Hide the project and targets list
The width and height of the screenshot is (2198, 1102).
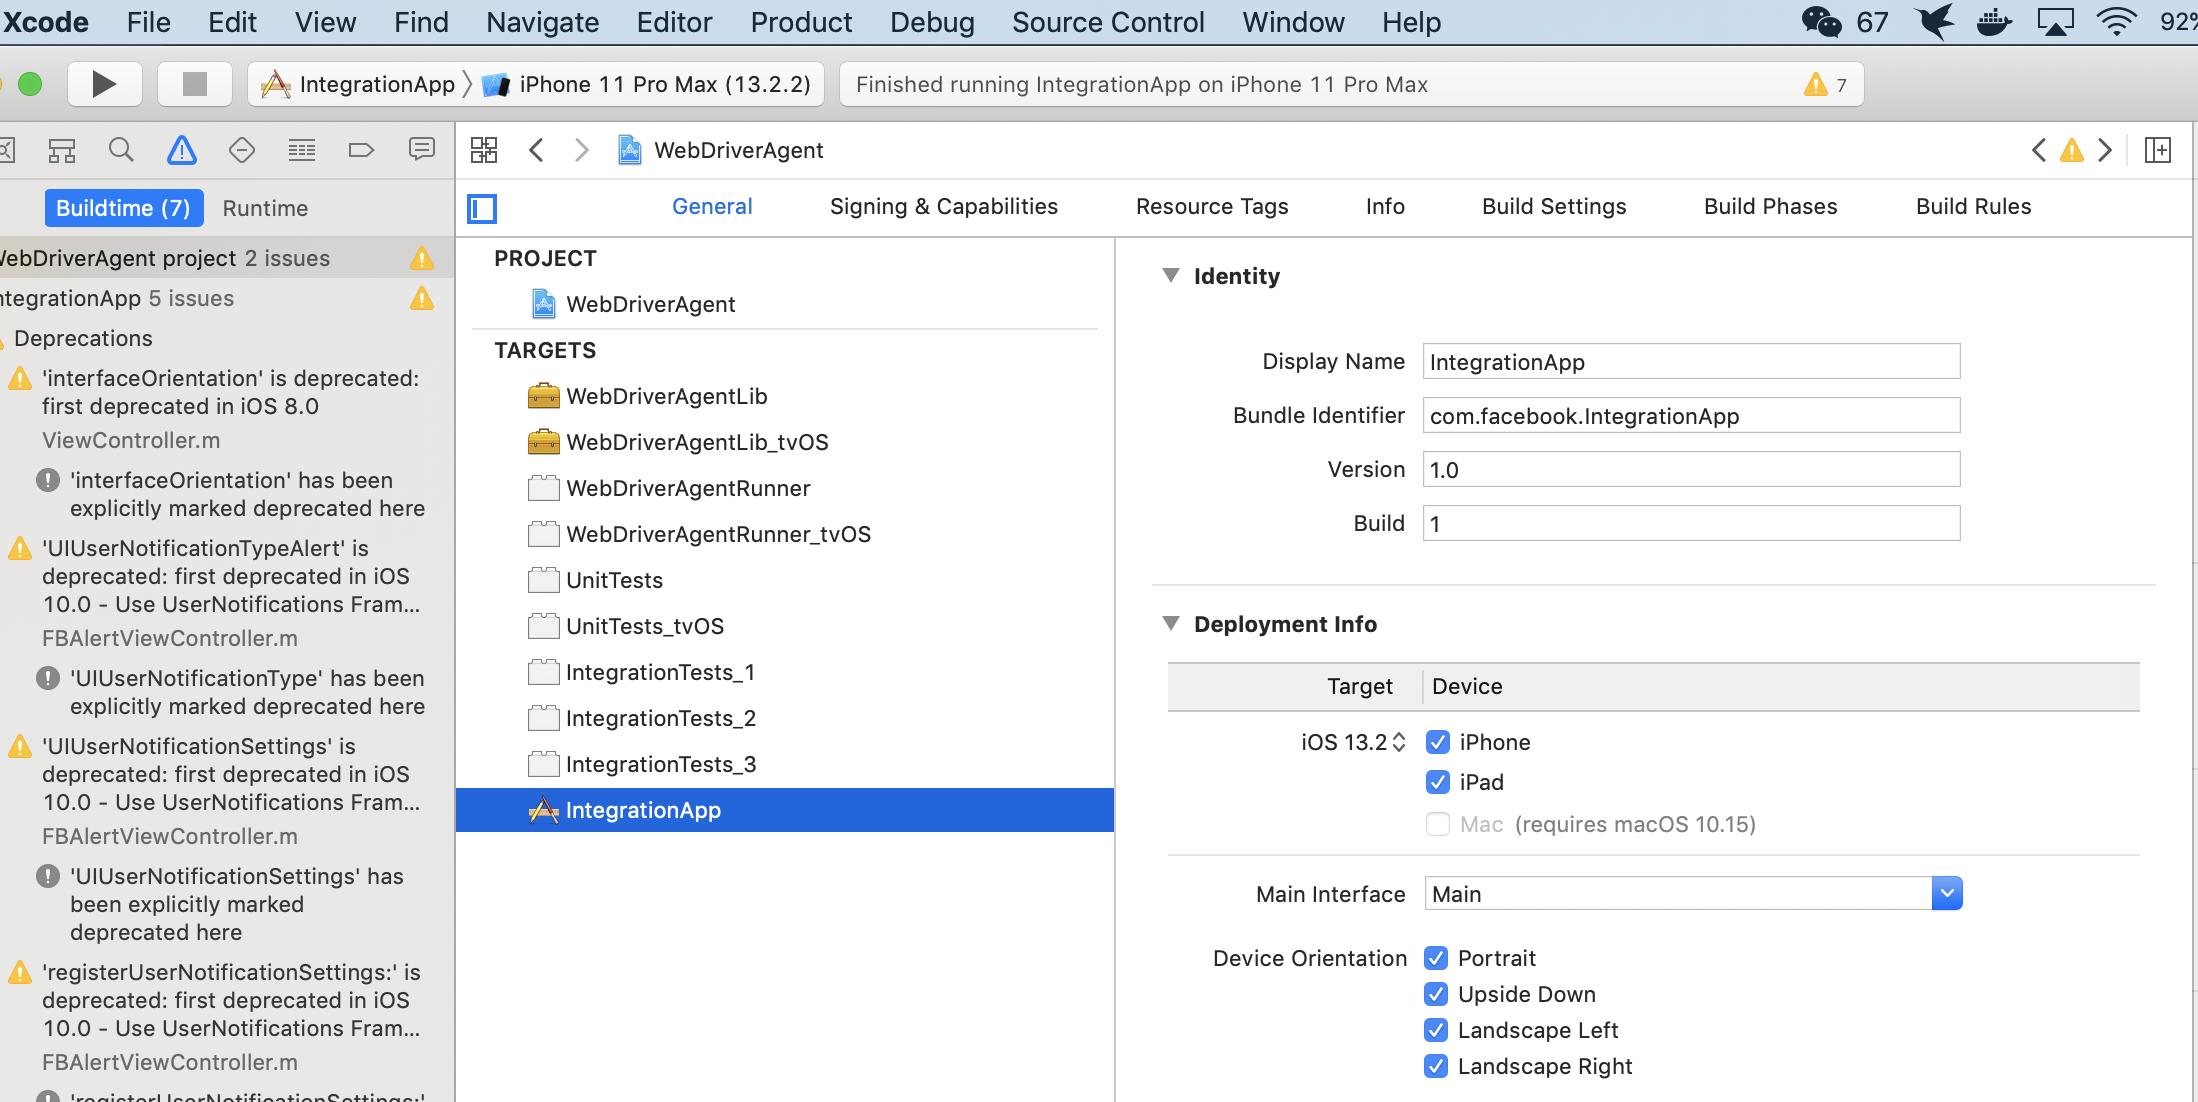click(x=482, y=208)
